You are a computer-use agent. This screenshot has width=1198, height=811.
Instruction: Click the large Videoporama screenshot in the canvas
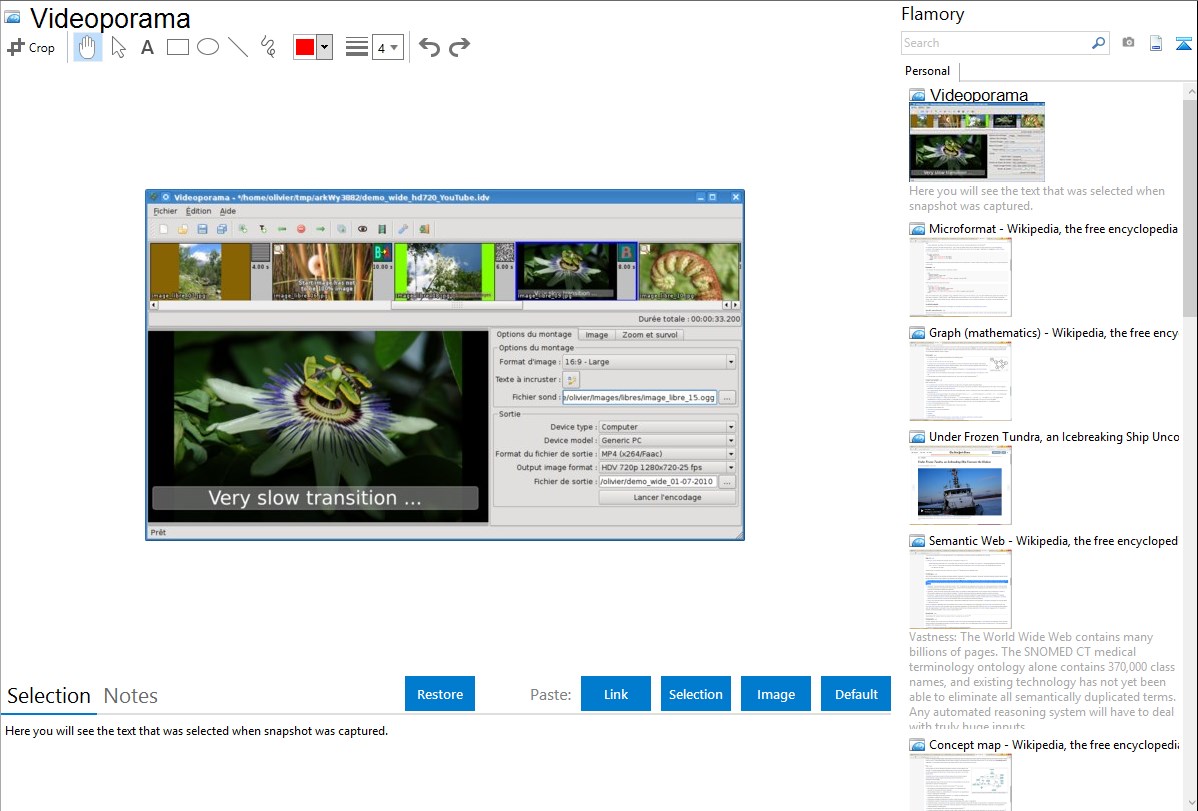pyautogui.click(x=445, y=365)
